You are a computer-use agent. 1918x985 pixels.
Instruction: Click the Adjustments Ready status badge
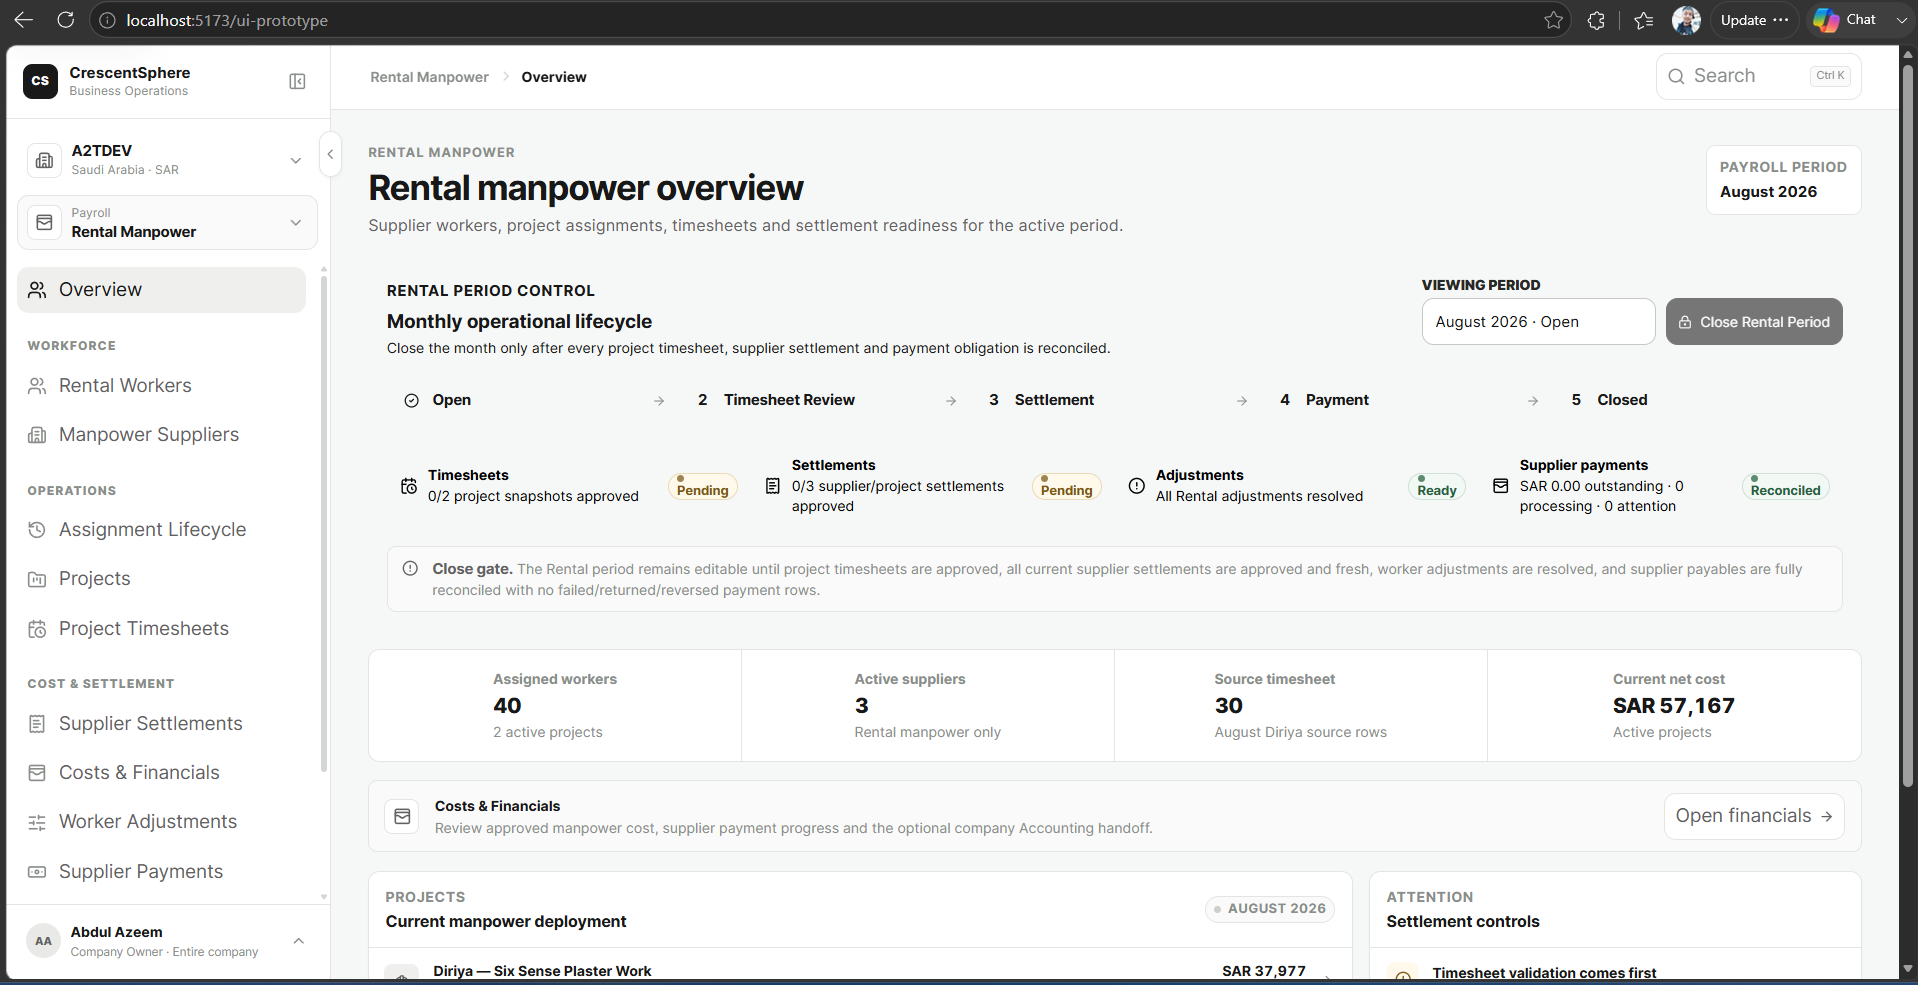(1437, 488)
